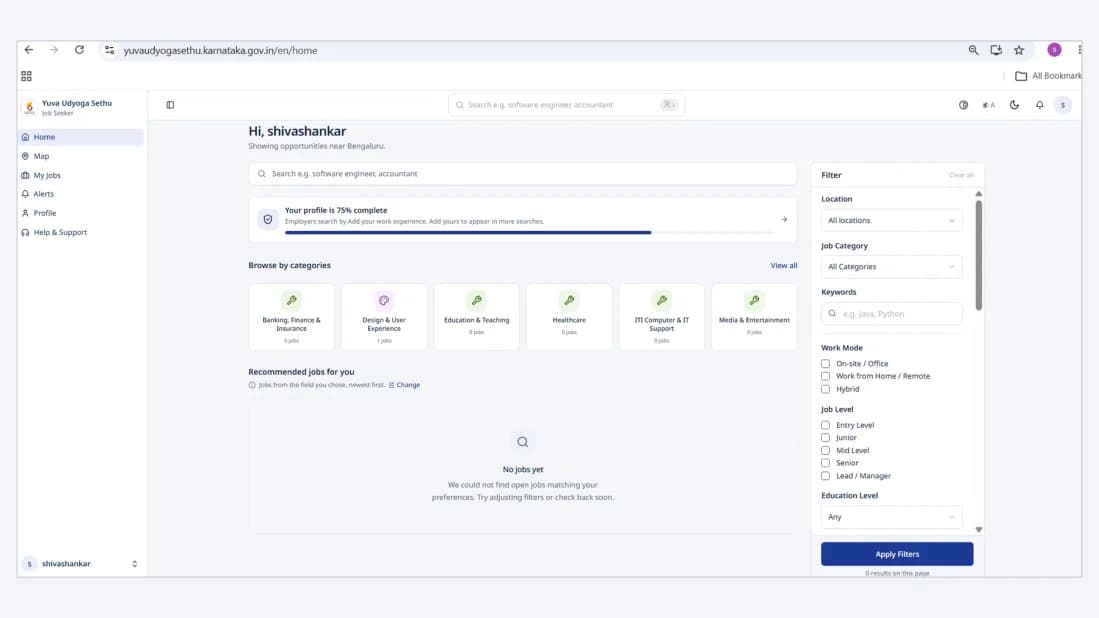Select IT Computer & IT Support category

point(662,317)
